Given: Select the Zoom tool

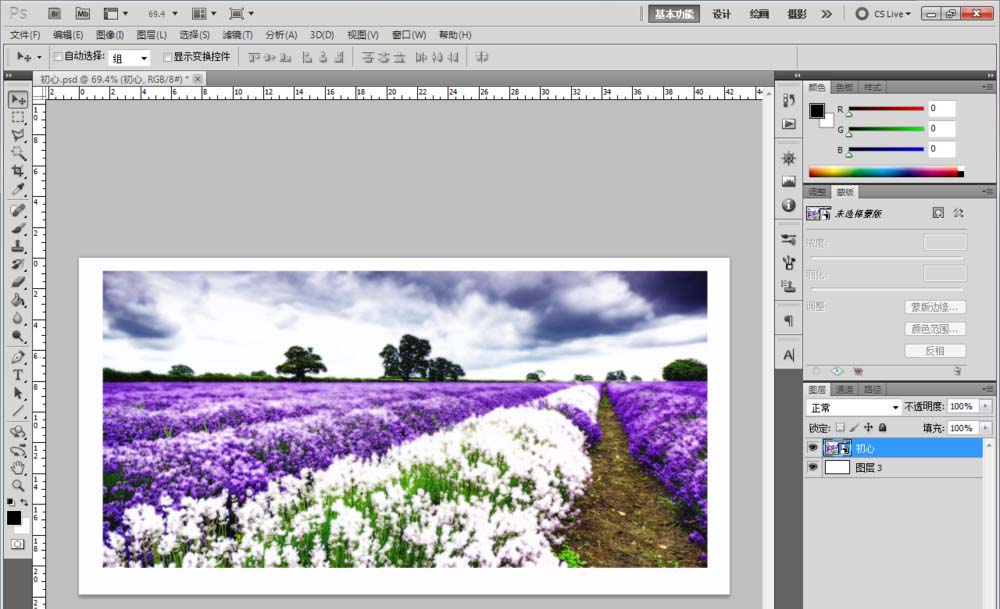Looking at the screenshot, I should (18, 486).
